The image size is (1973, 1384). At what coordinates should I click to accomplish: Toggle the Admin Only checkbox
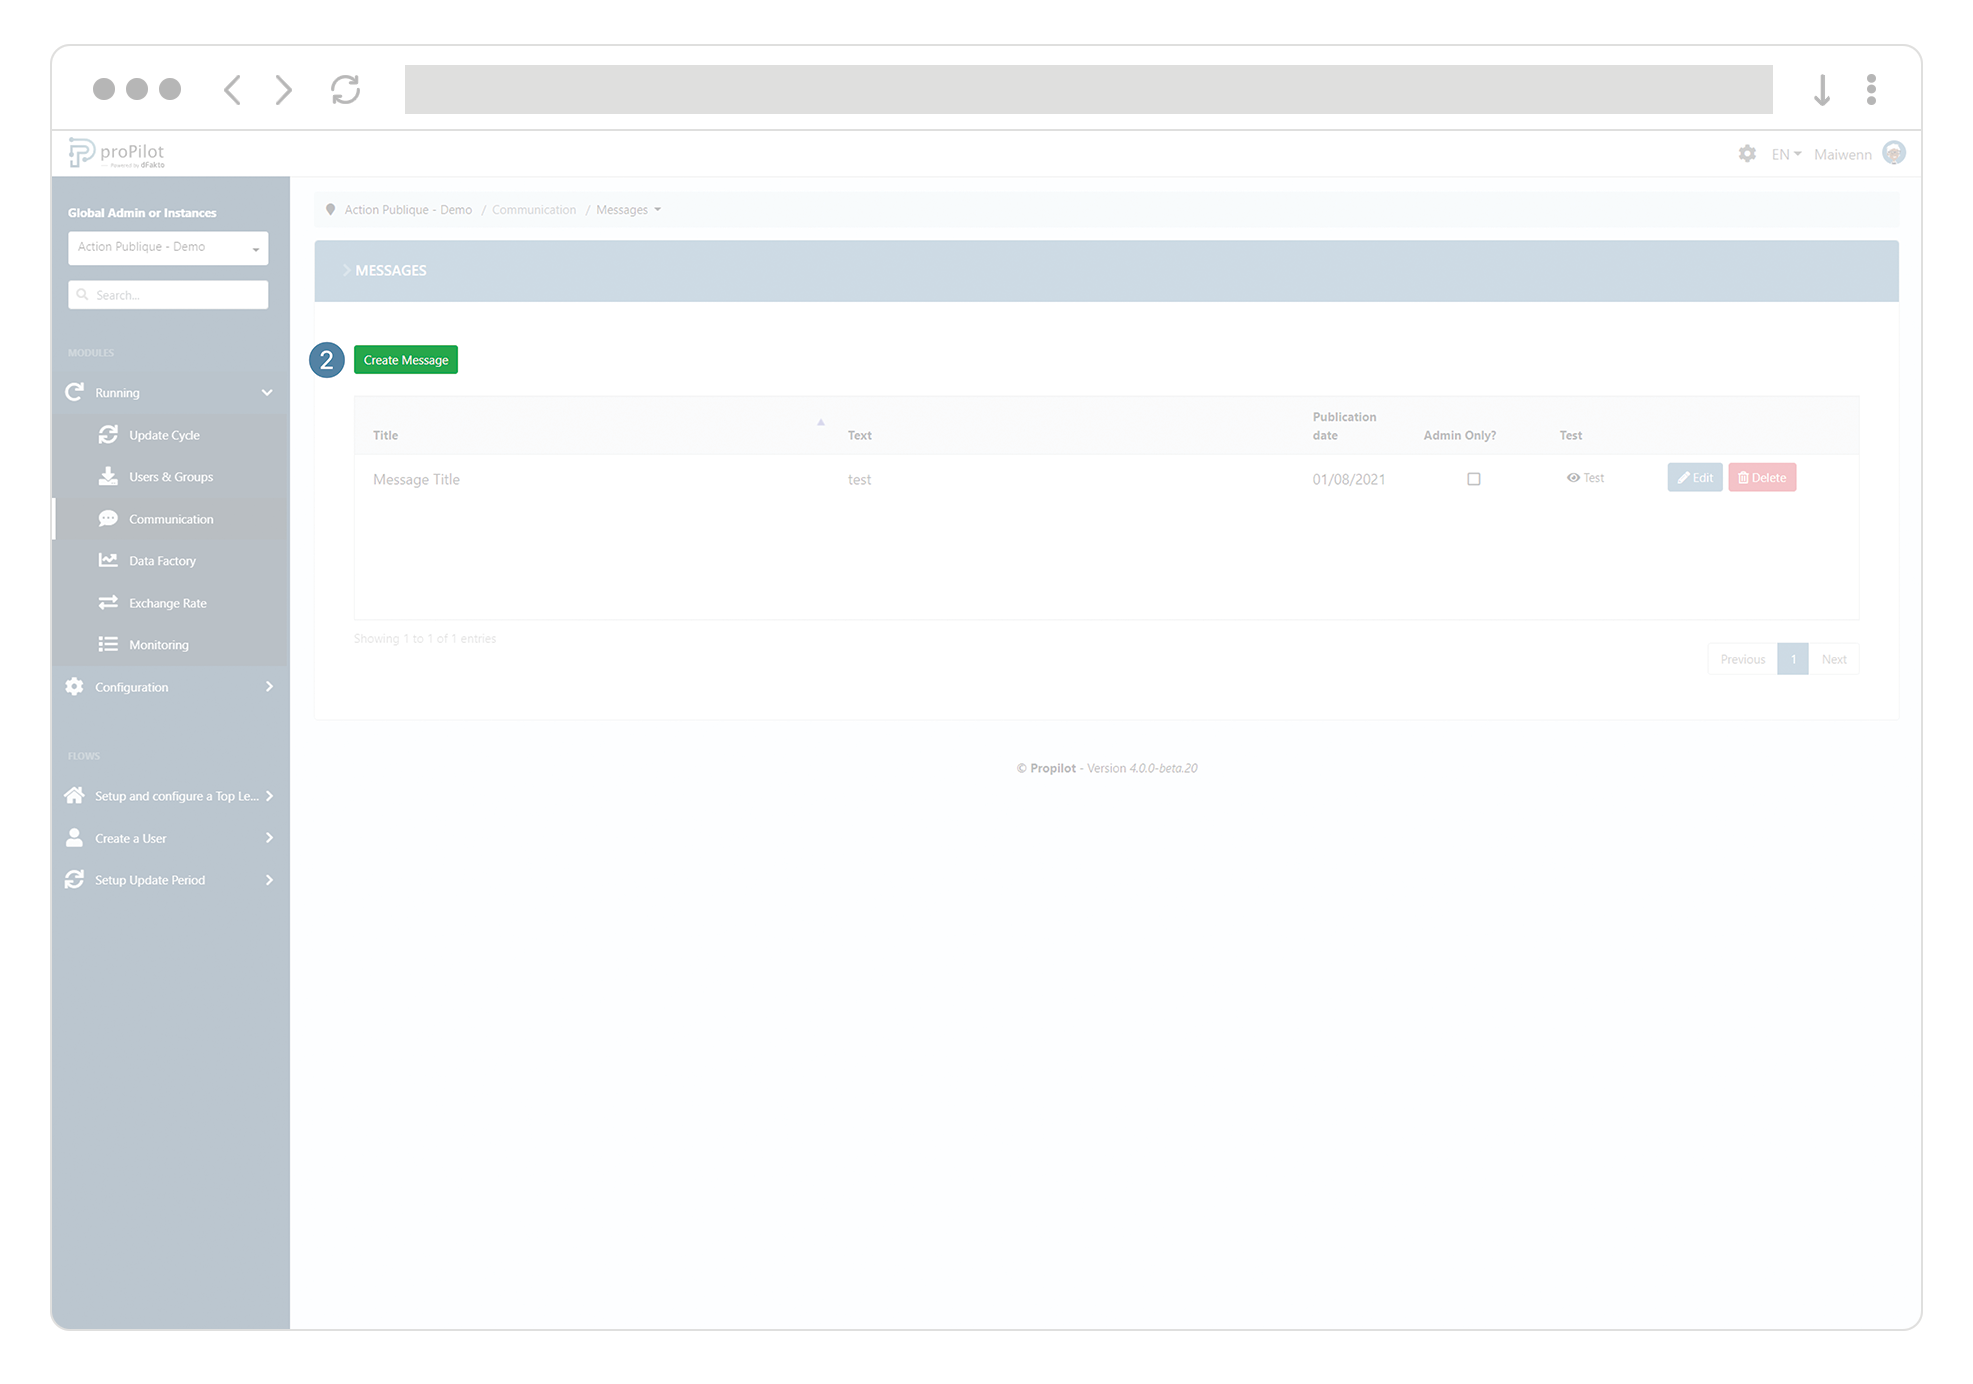point(1474,479)
